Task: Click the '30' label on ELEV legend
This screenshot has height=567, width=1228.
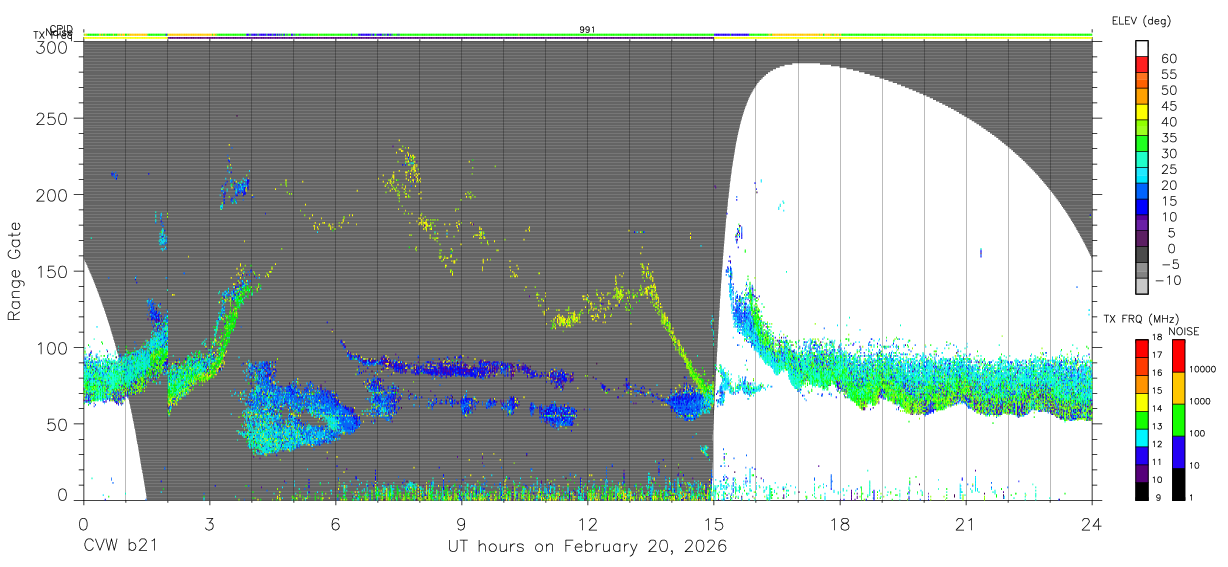Action: (x=1168, y=154)
